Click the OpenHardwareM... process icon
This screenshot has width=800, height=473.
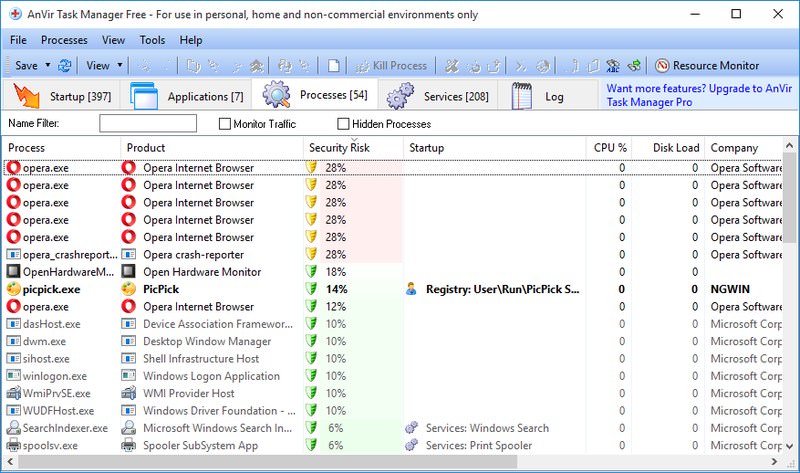click(14, 272)
